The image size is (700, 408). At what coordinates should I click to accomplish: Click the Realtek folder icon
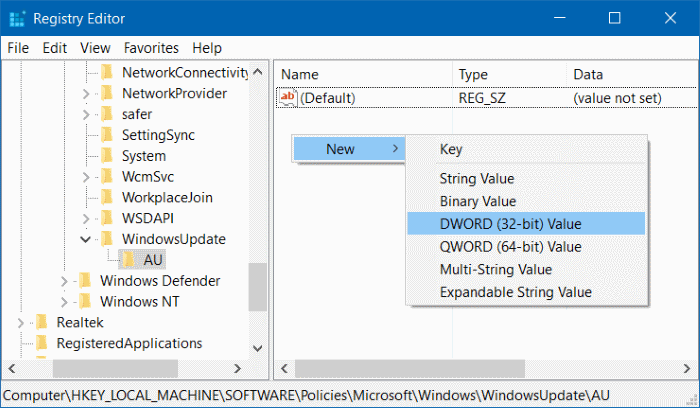[x=42, y=322]
